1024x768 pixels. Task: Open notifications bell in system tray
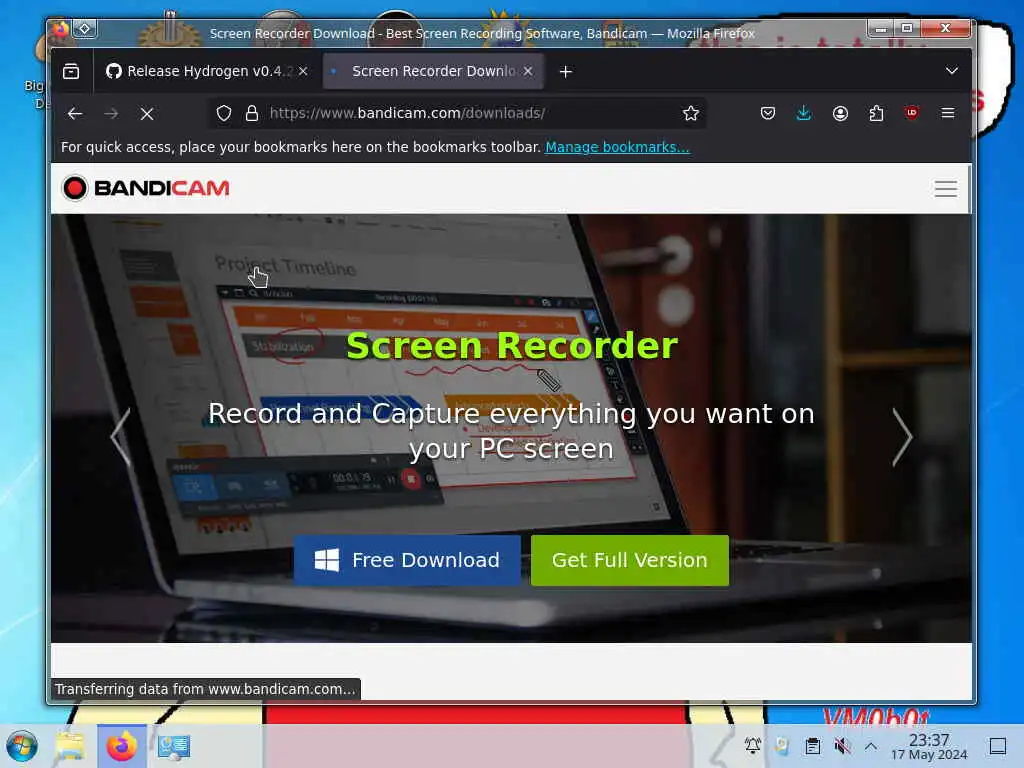[x=752, y=745]
